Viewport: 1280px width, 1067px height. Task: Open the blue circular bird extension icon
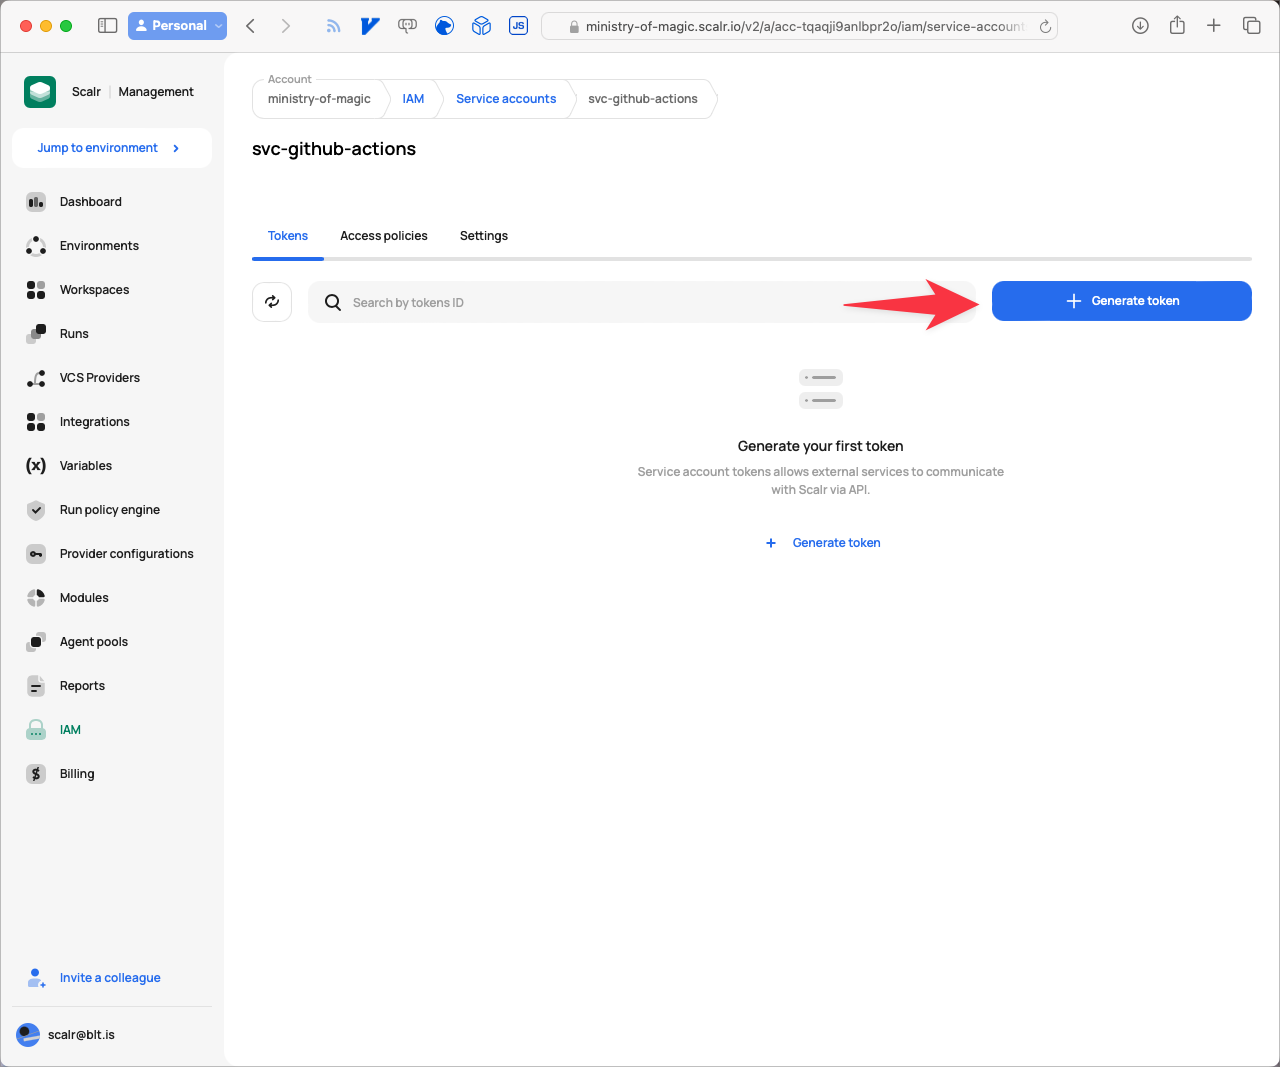[444, 26]
